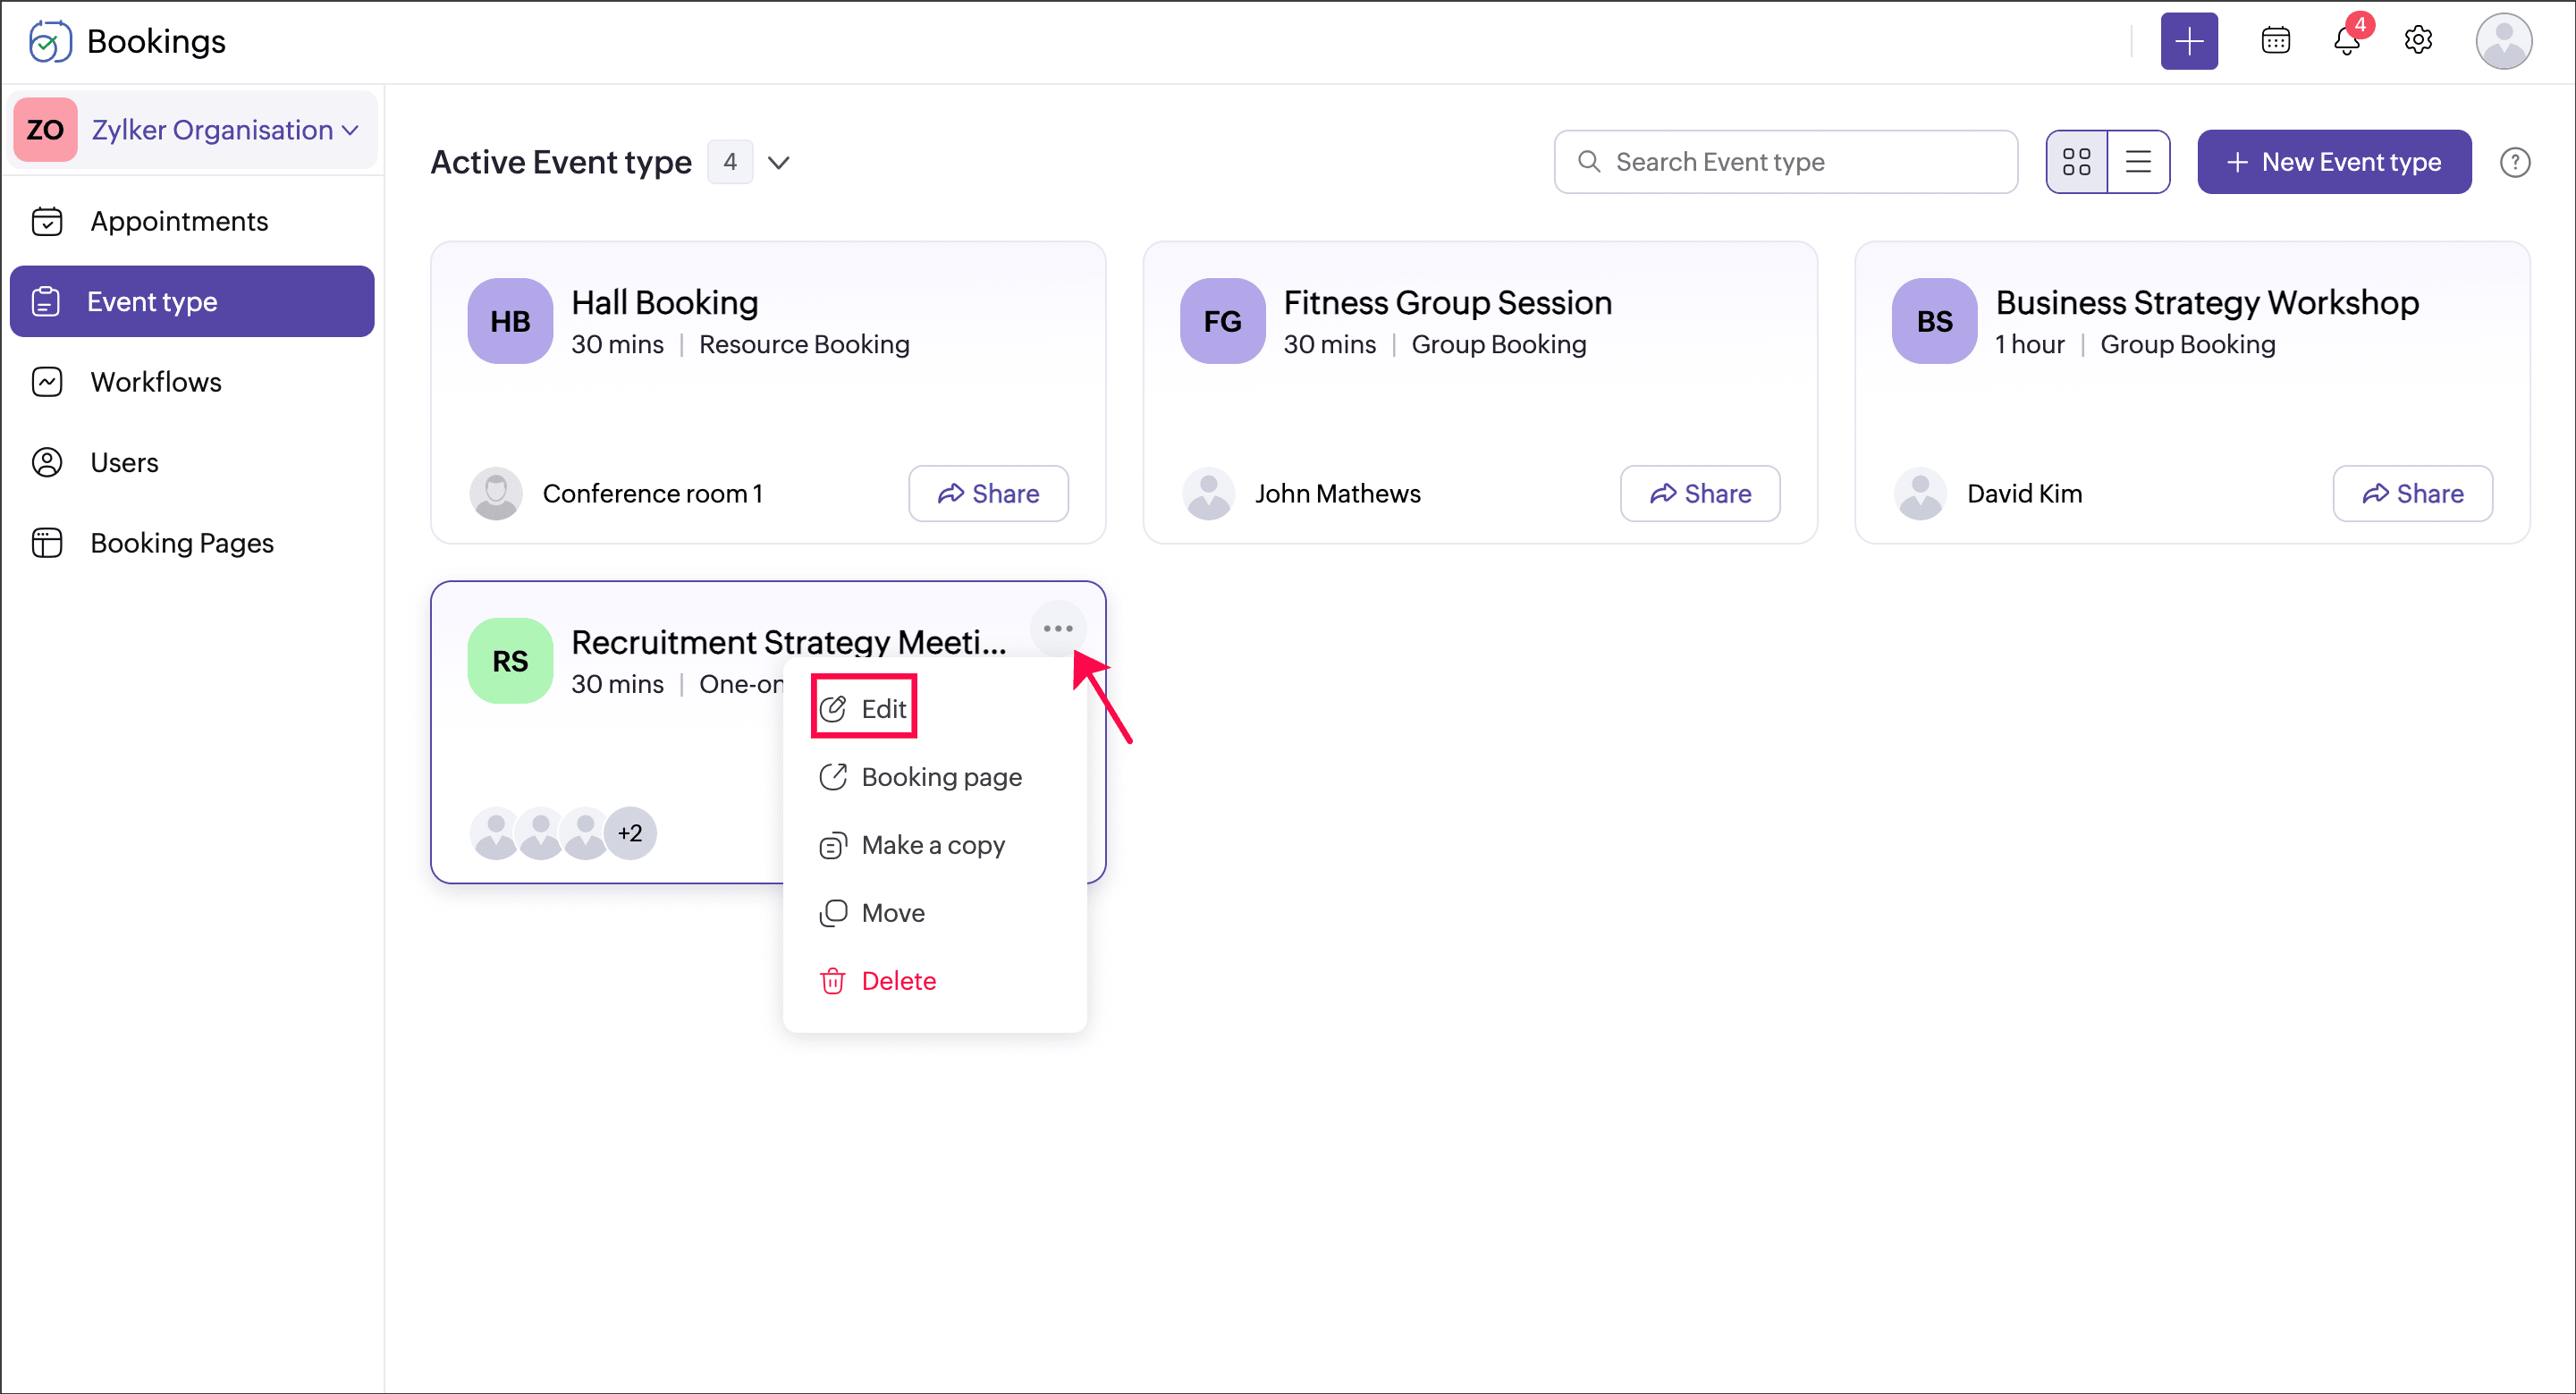
Task: Click the user profile avatar
Action: [2502, 41]
